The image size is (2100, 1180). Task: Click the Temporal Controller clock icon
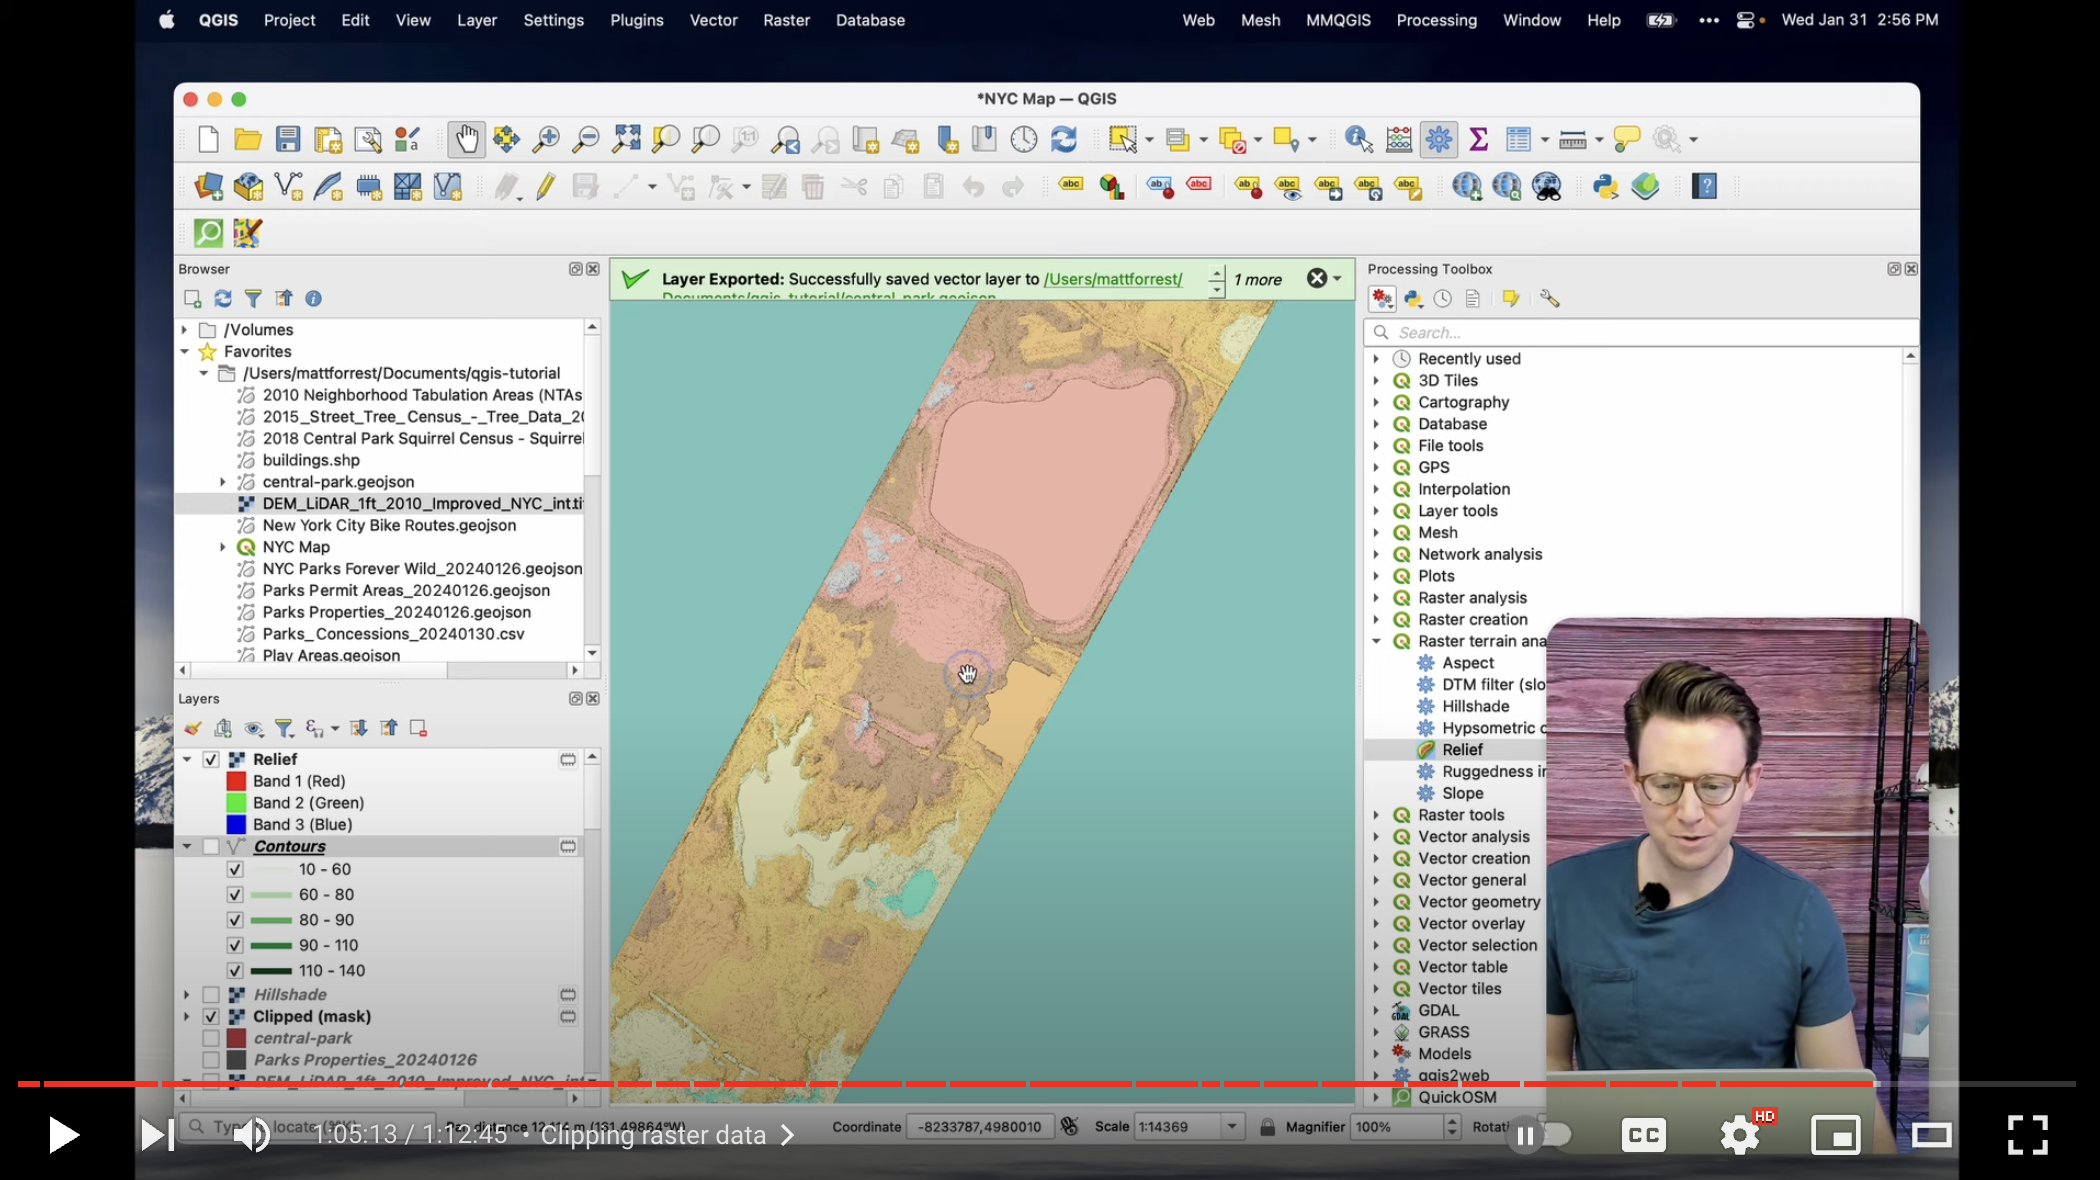(1024, 139)
